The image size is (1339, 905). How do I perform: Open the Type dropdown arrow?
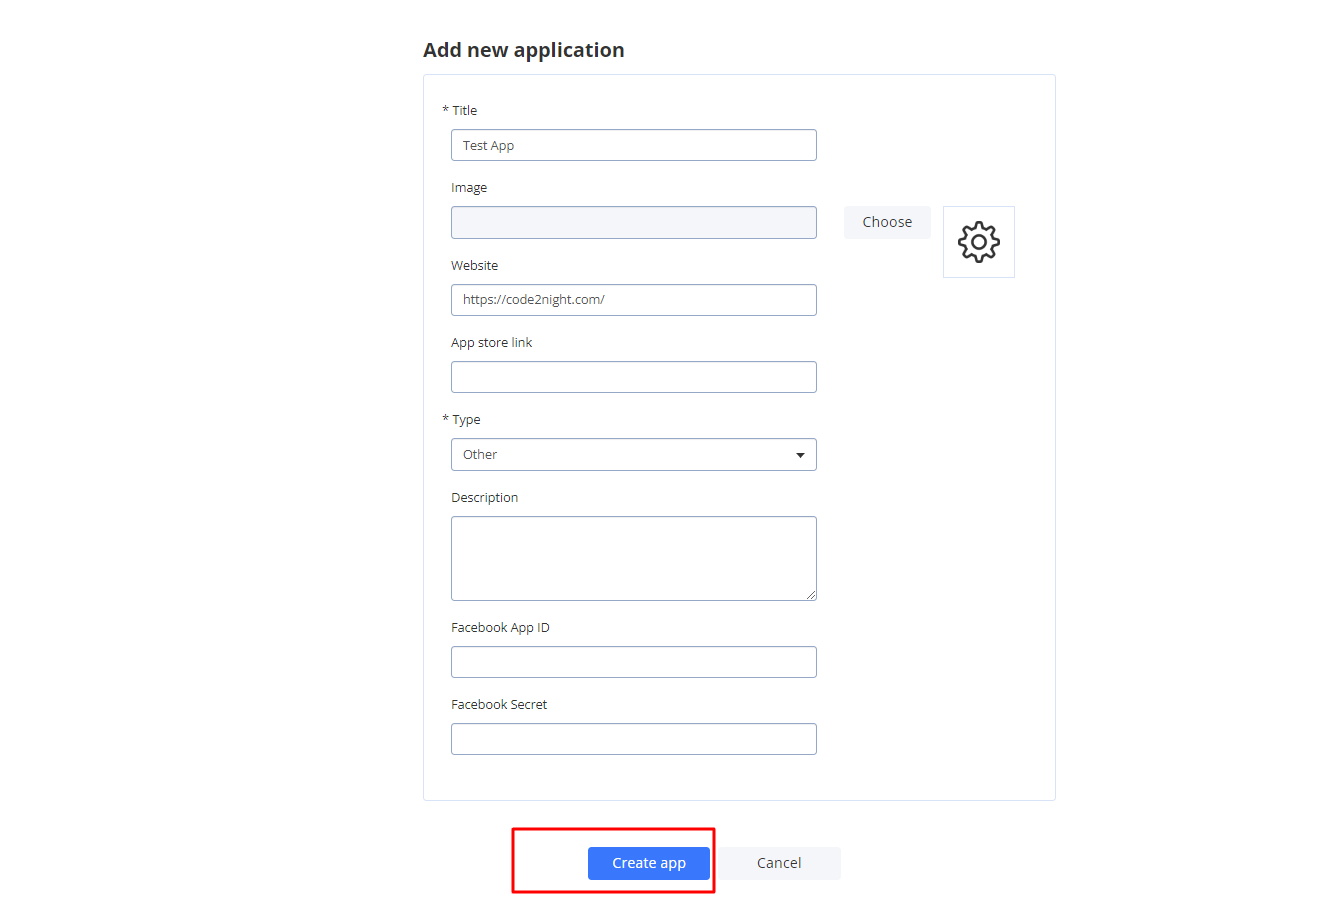coord(800,455)
